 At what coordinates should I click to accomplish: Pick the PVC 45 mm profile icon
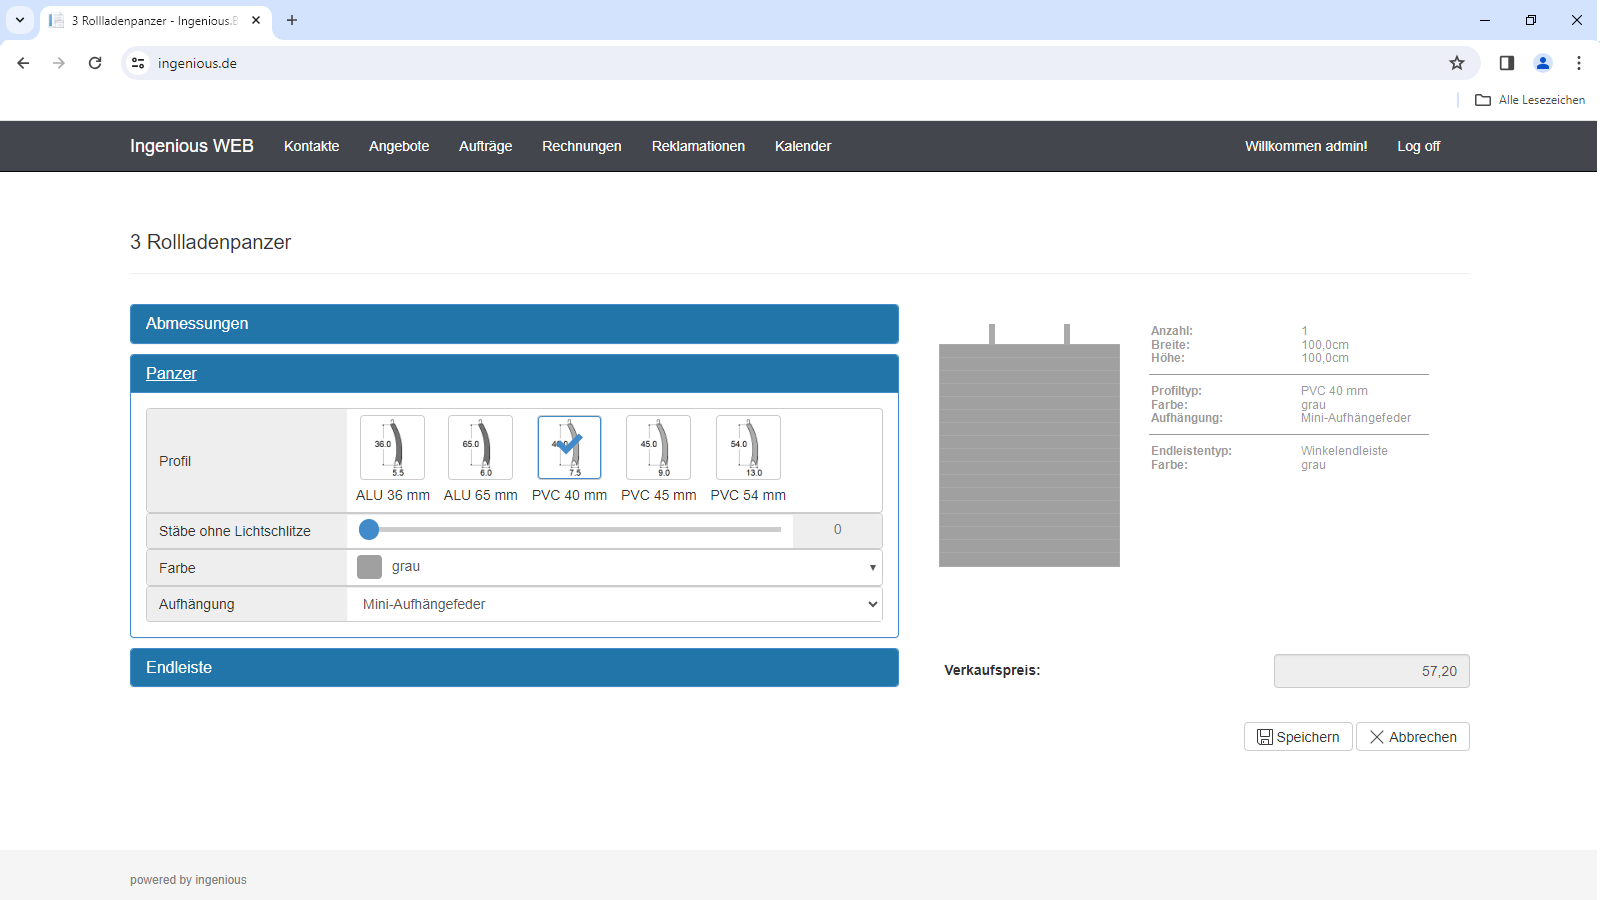point(658,448)
